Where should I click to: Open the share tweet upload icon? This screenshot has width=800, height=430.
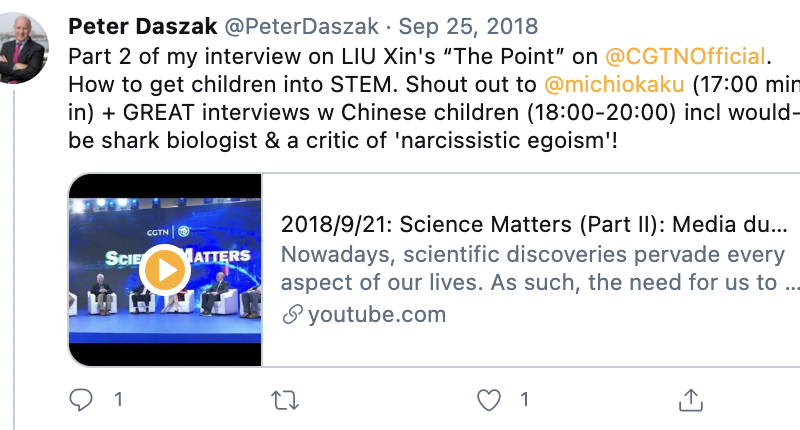689,400
